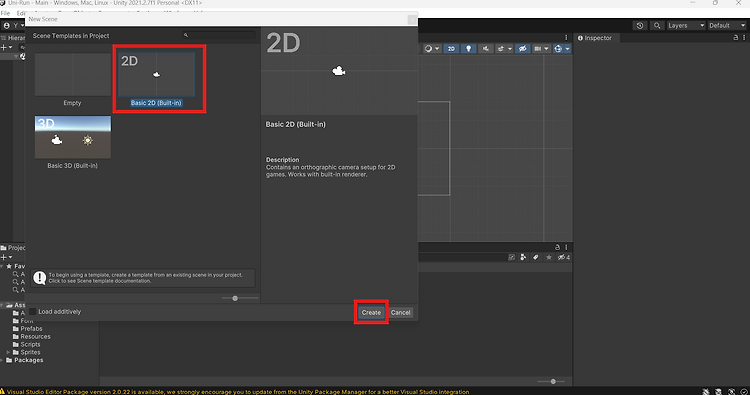The width and height of the screenshot is (750, 395).
Task: Save project search with the star icon
Action: (x=549, y=257)
